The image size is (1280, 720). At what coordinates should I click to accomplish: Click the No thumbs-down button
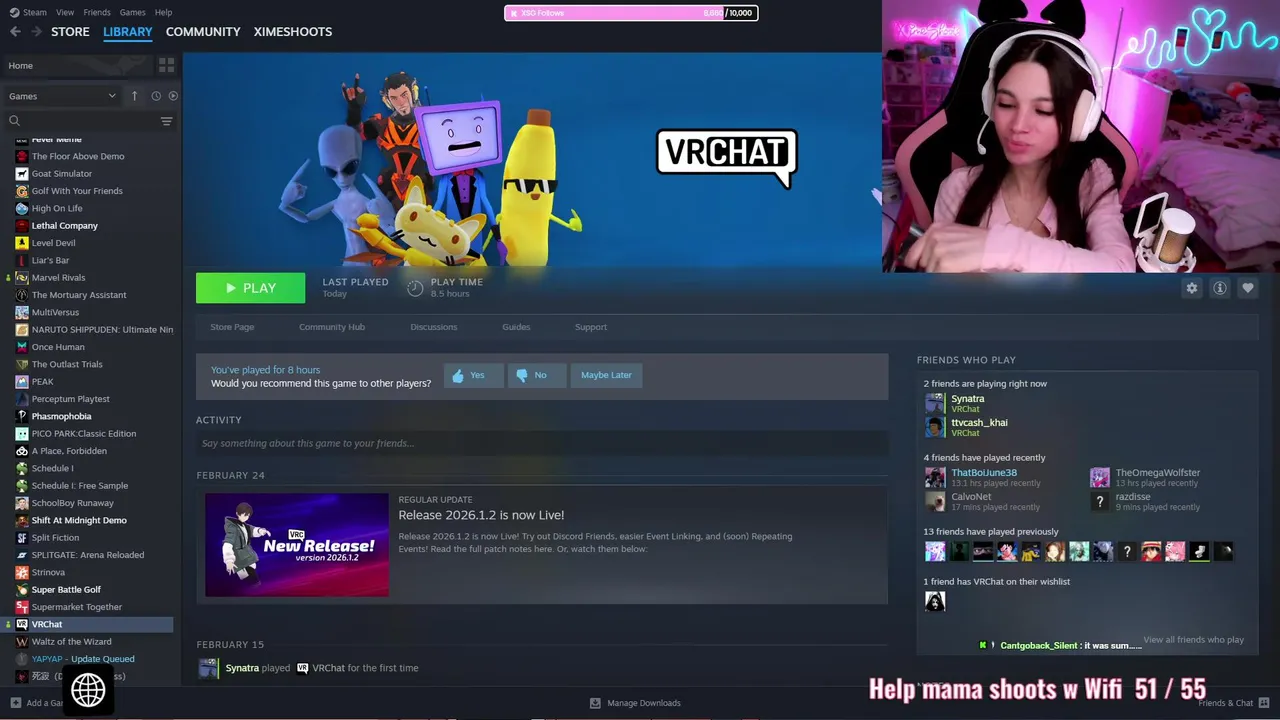tap(537, 375)
